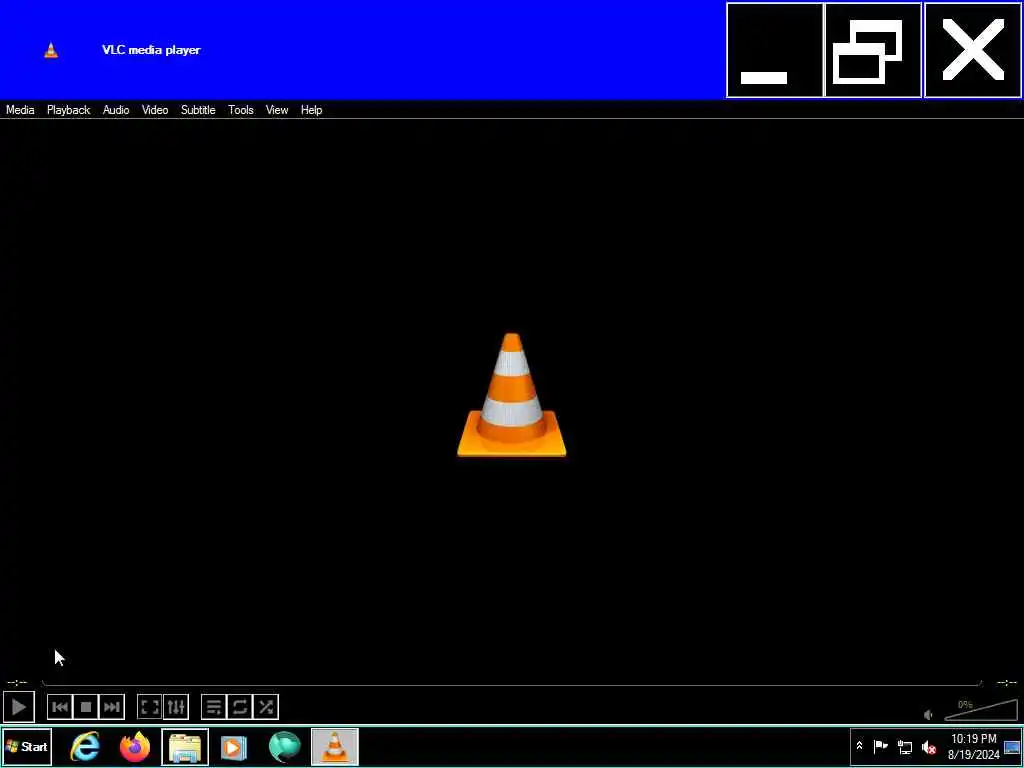Restore down the VLC window
This screenshot has height=768, width=1024.
coord(873,50)
